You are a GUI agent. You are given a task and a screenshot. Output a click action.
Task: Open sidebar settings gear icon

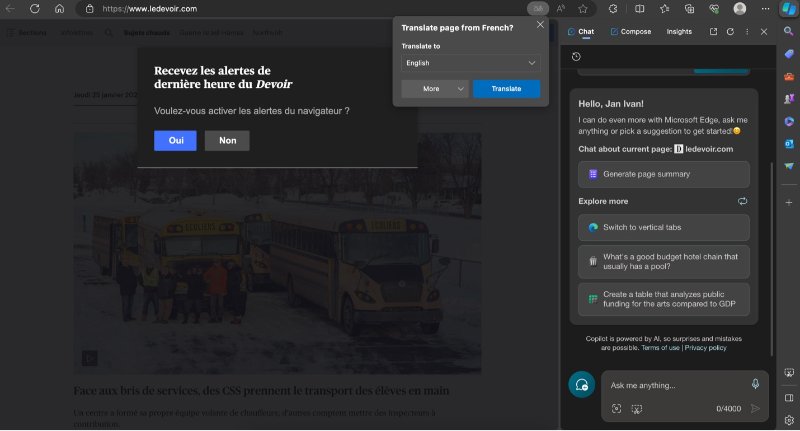click(x=789, y=420)
